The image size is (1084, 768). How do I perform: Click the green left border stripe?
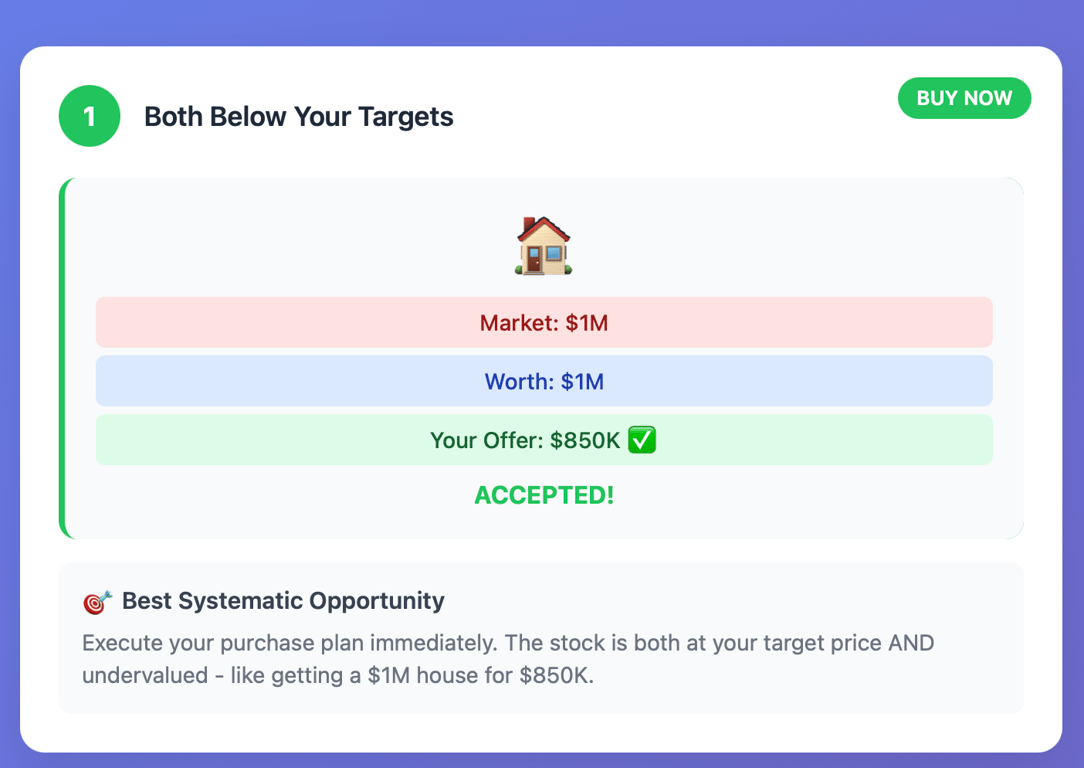click(62, 358)
